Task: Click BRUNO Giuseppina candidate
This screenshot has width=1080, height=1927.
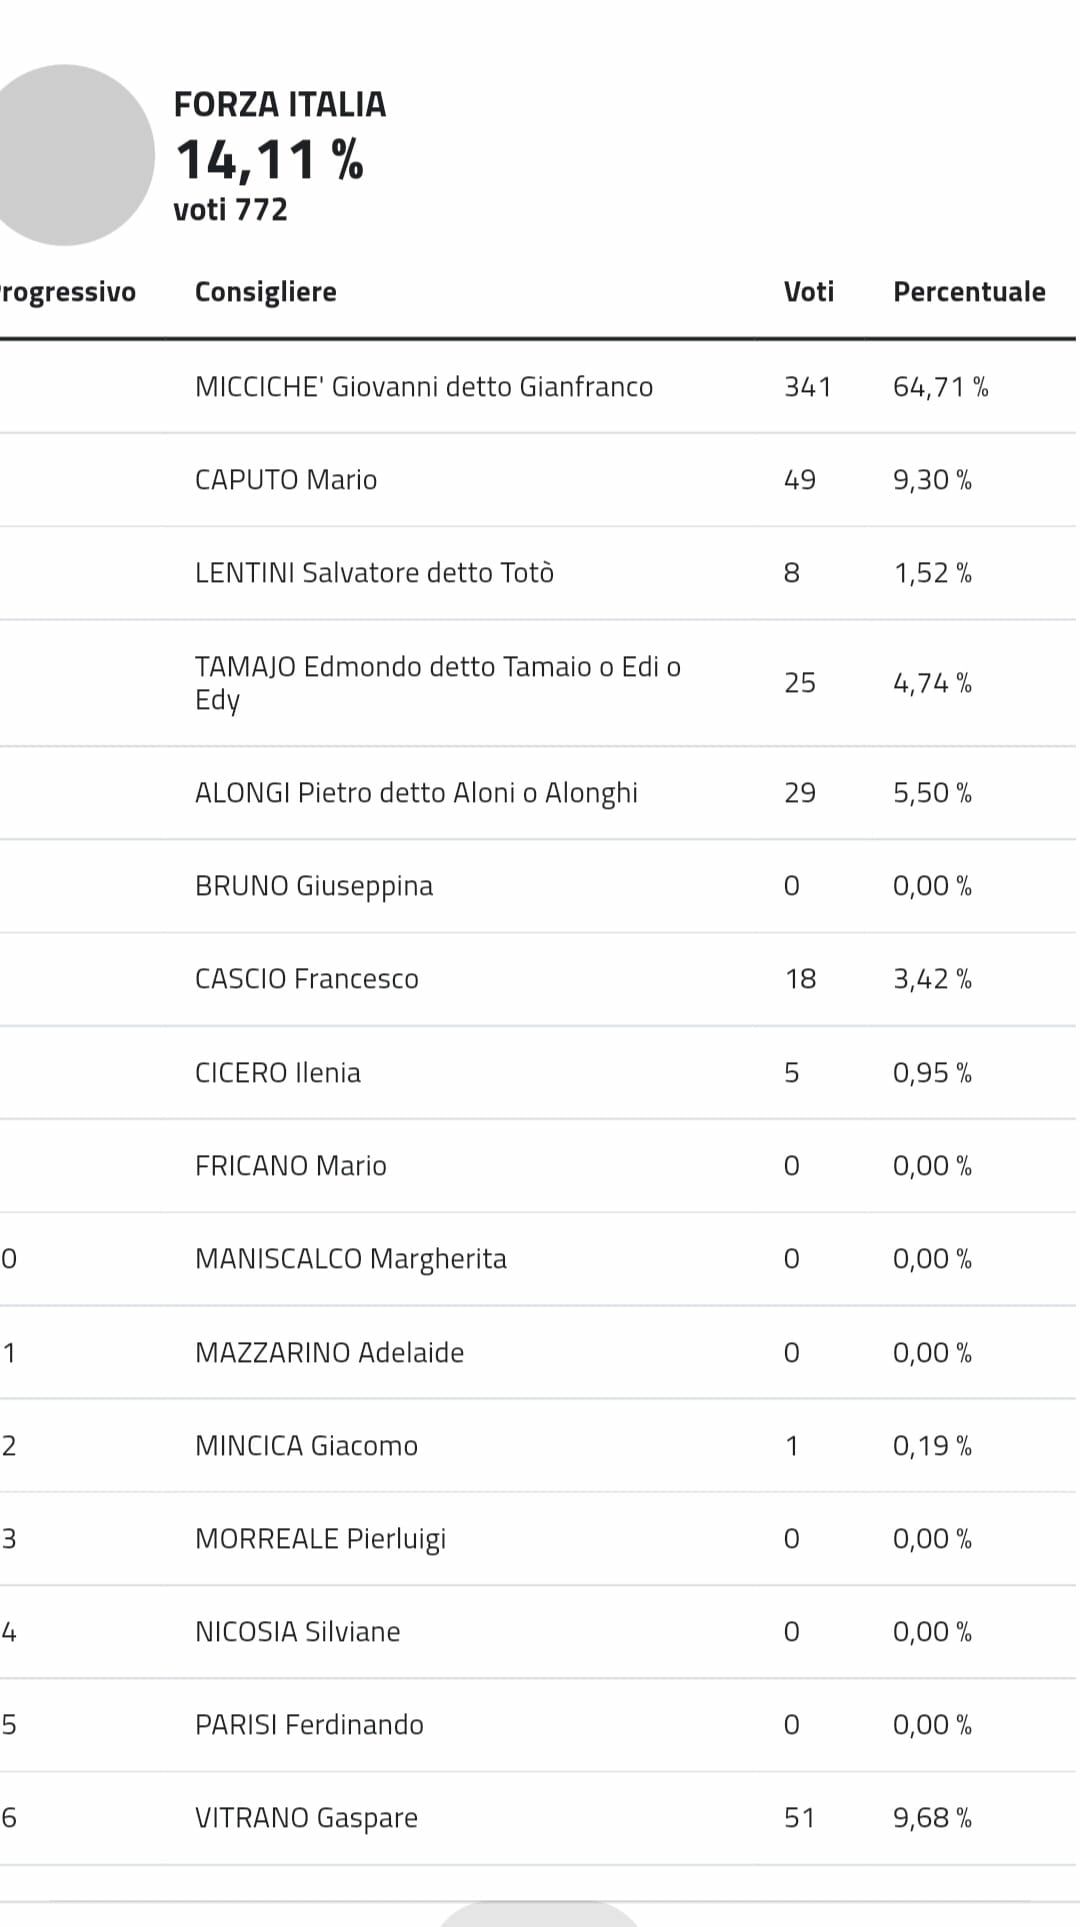Action: (314, 887)
